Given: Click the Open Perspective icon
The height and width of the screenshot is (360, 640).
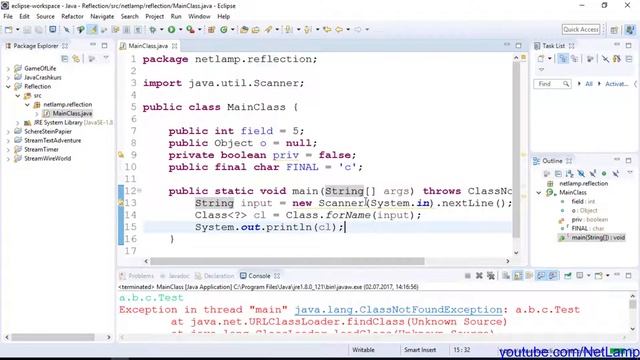Looking at the screenshot, I should 614,29.
